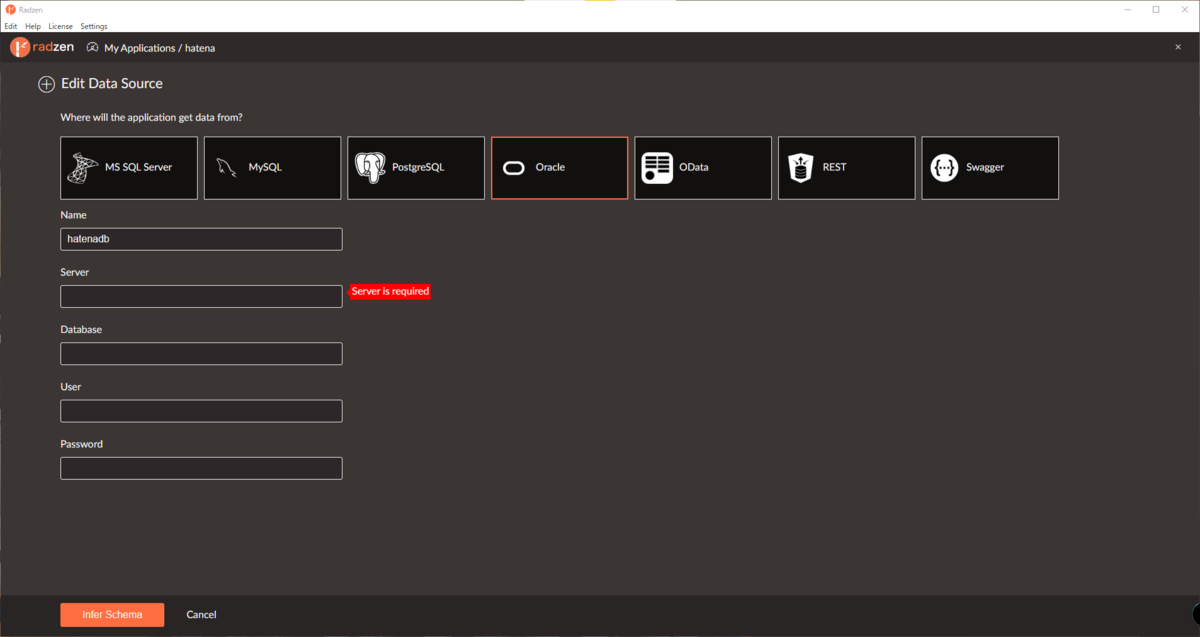Choose the MySQL data source tile
The width and height of the screenshot is (1200, 637).
272,168
